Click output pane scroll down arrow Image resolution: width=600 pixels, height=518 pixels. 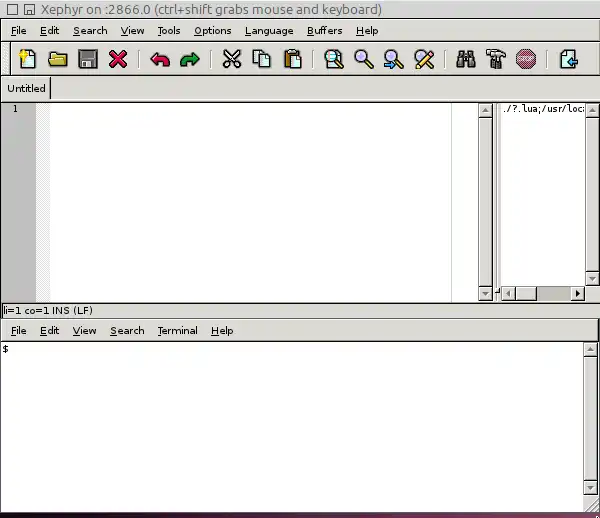pyautogui.click(x=592, y=278)
